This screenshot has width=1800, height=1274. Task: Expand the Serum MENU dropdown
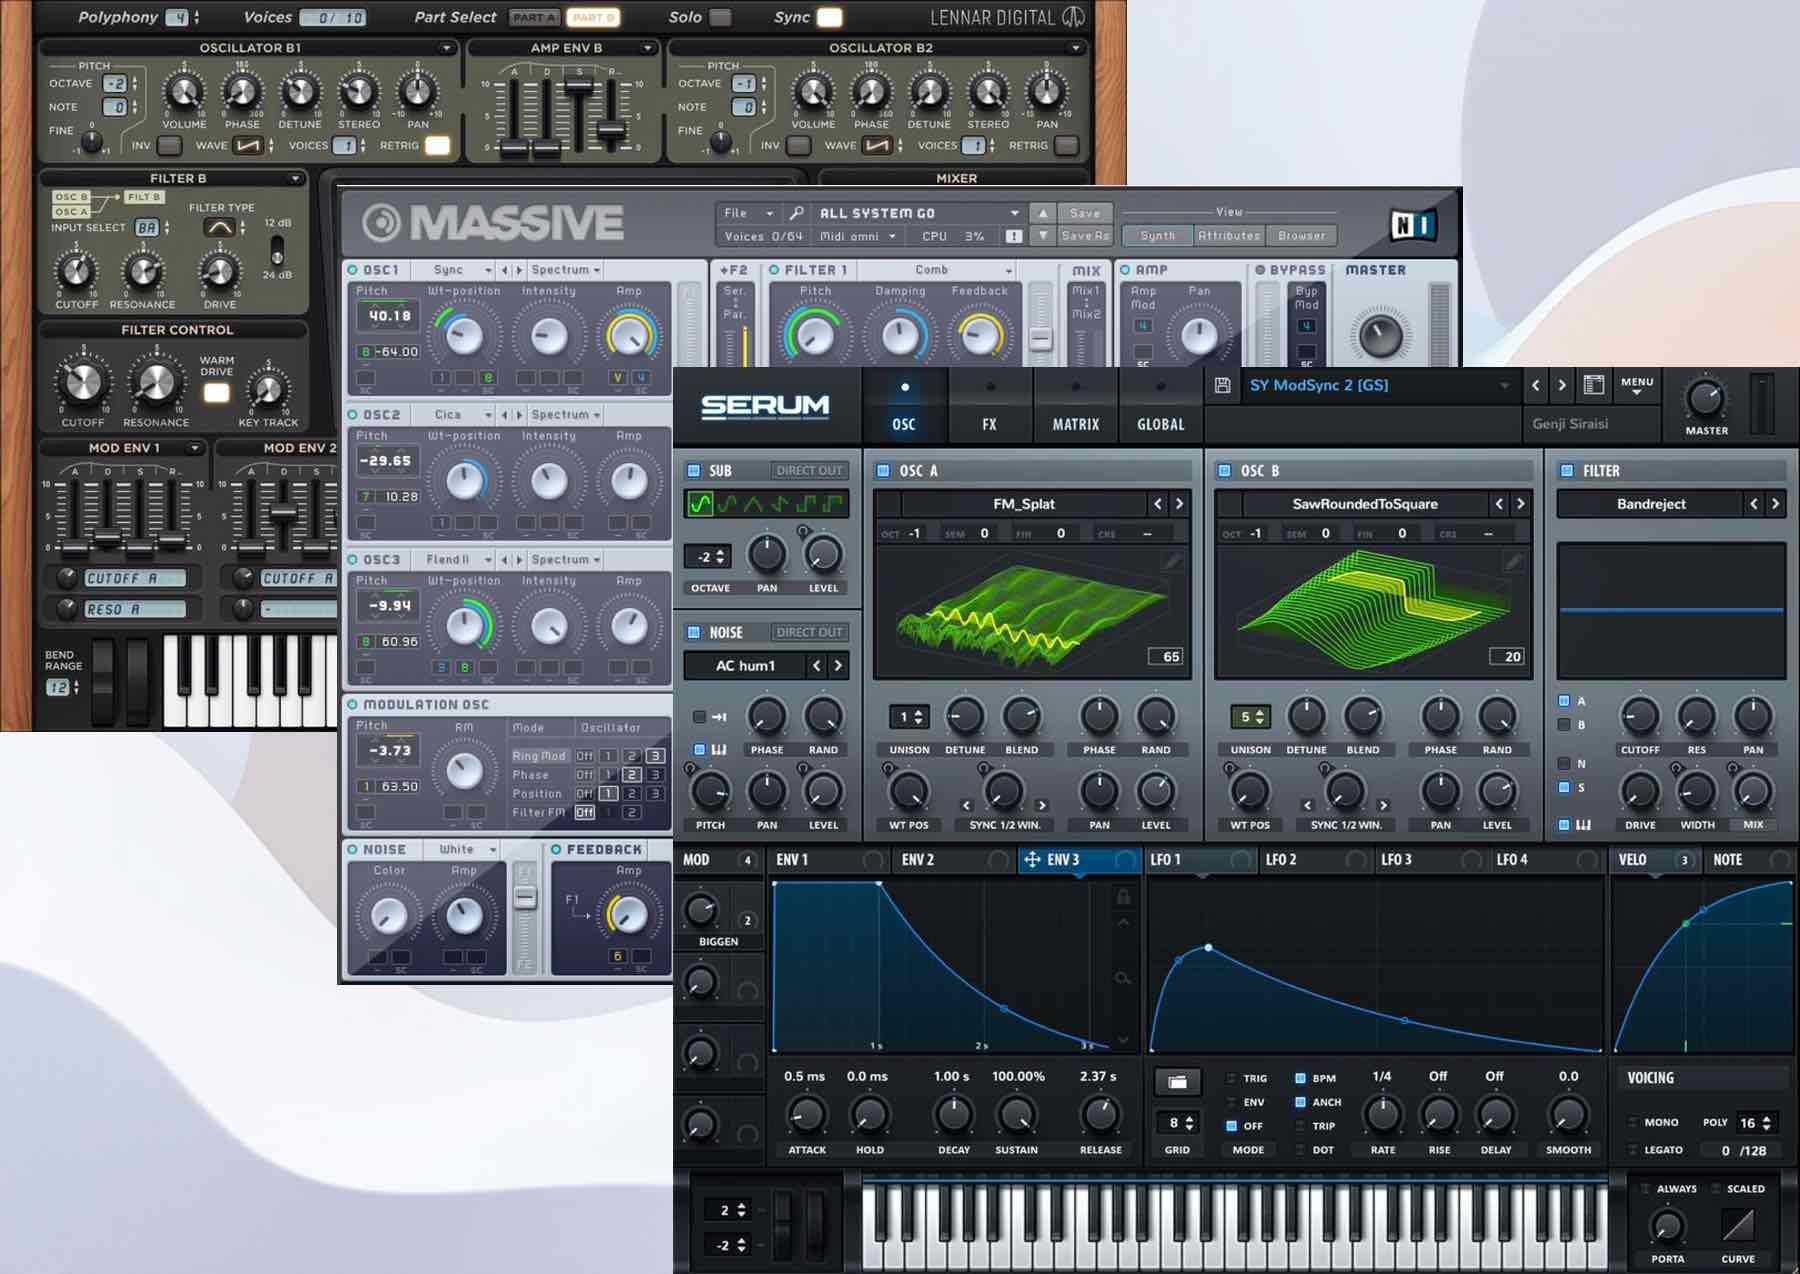click(x=1637, y=386)
